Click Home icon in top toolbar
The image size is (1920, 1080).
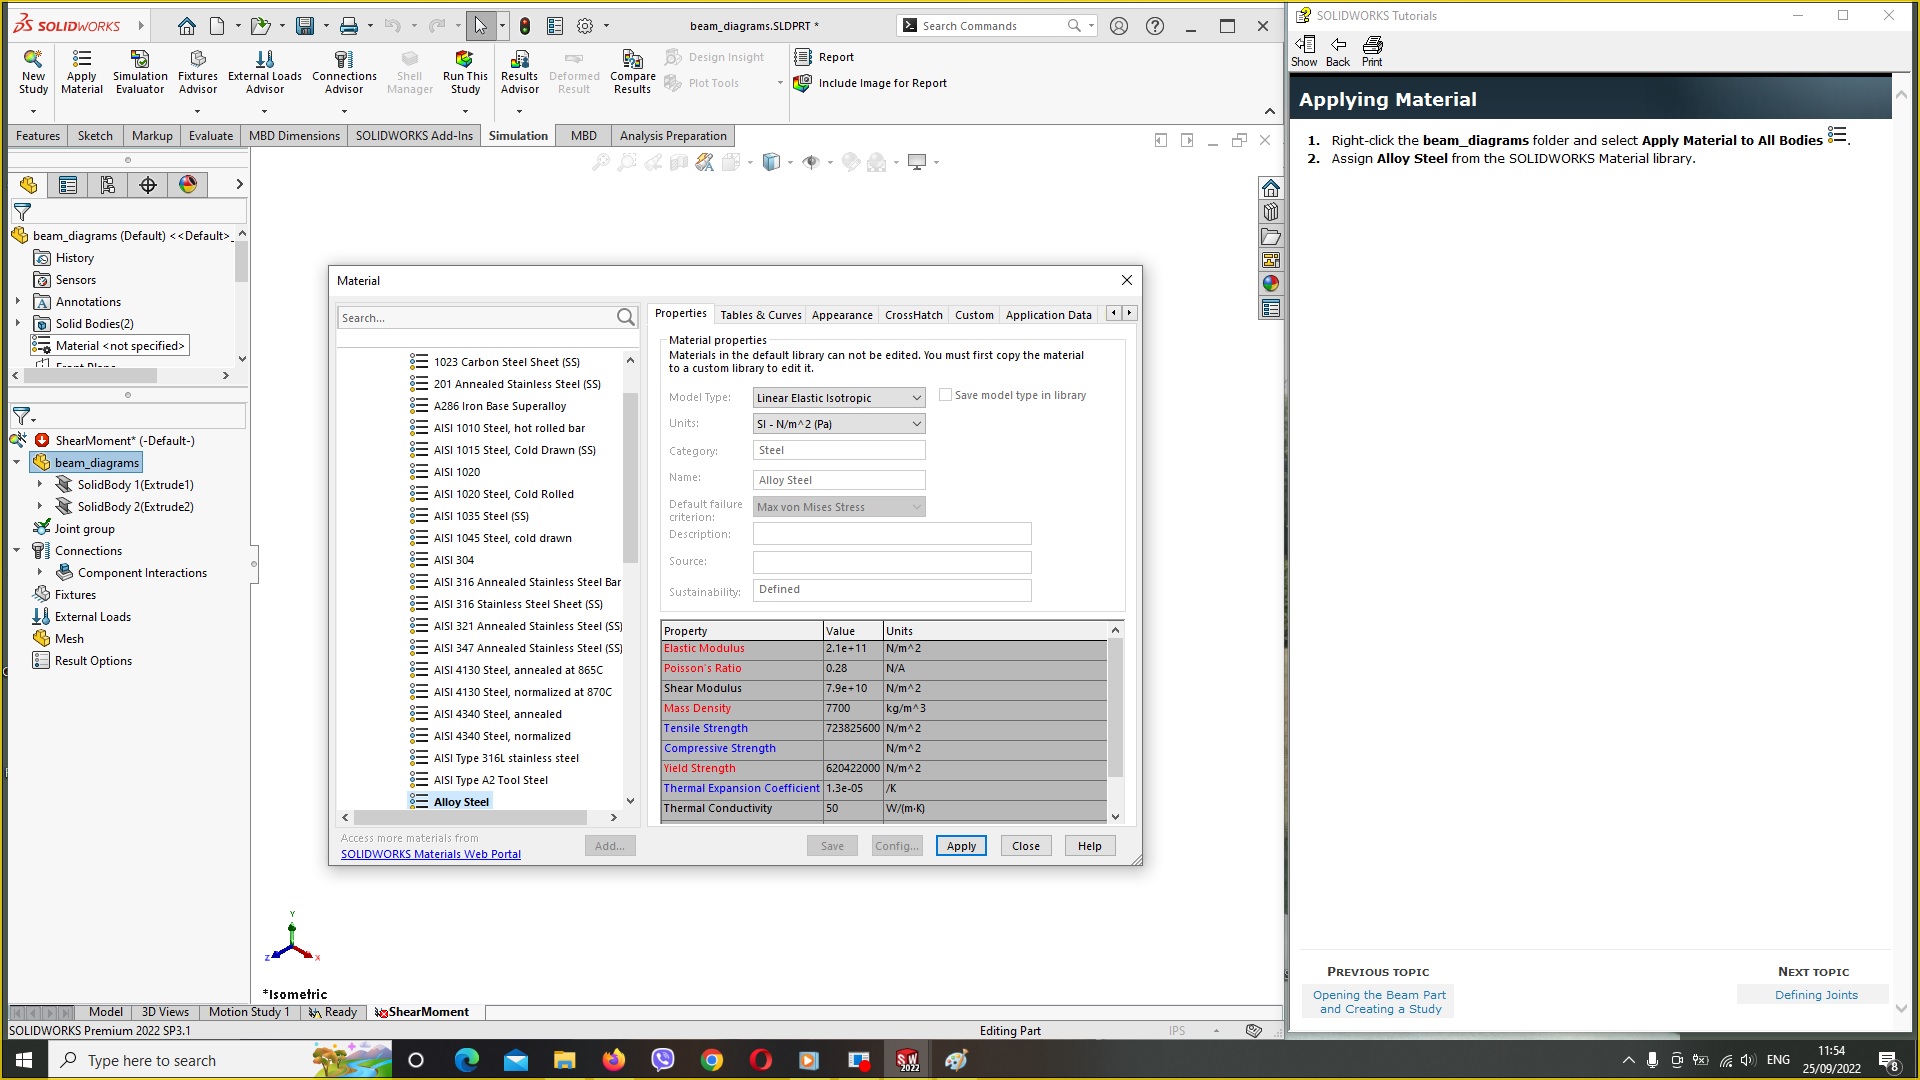pos(186,26)
